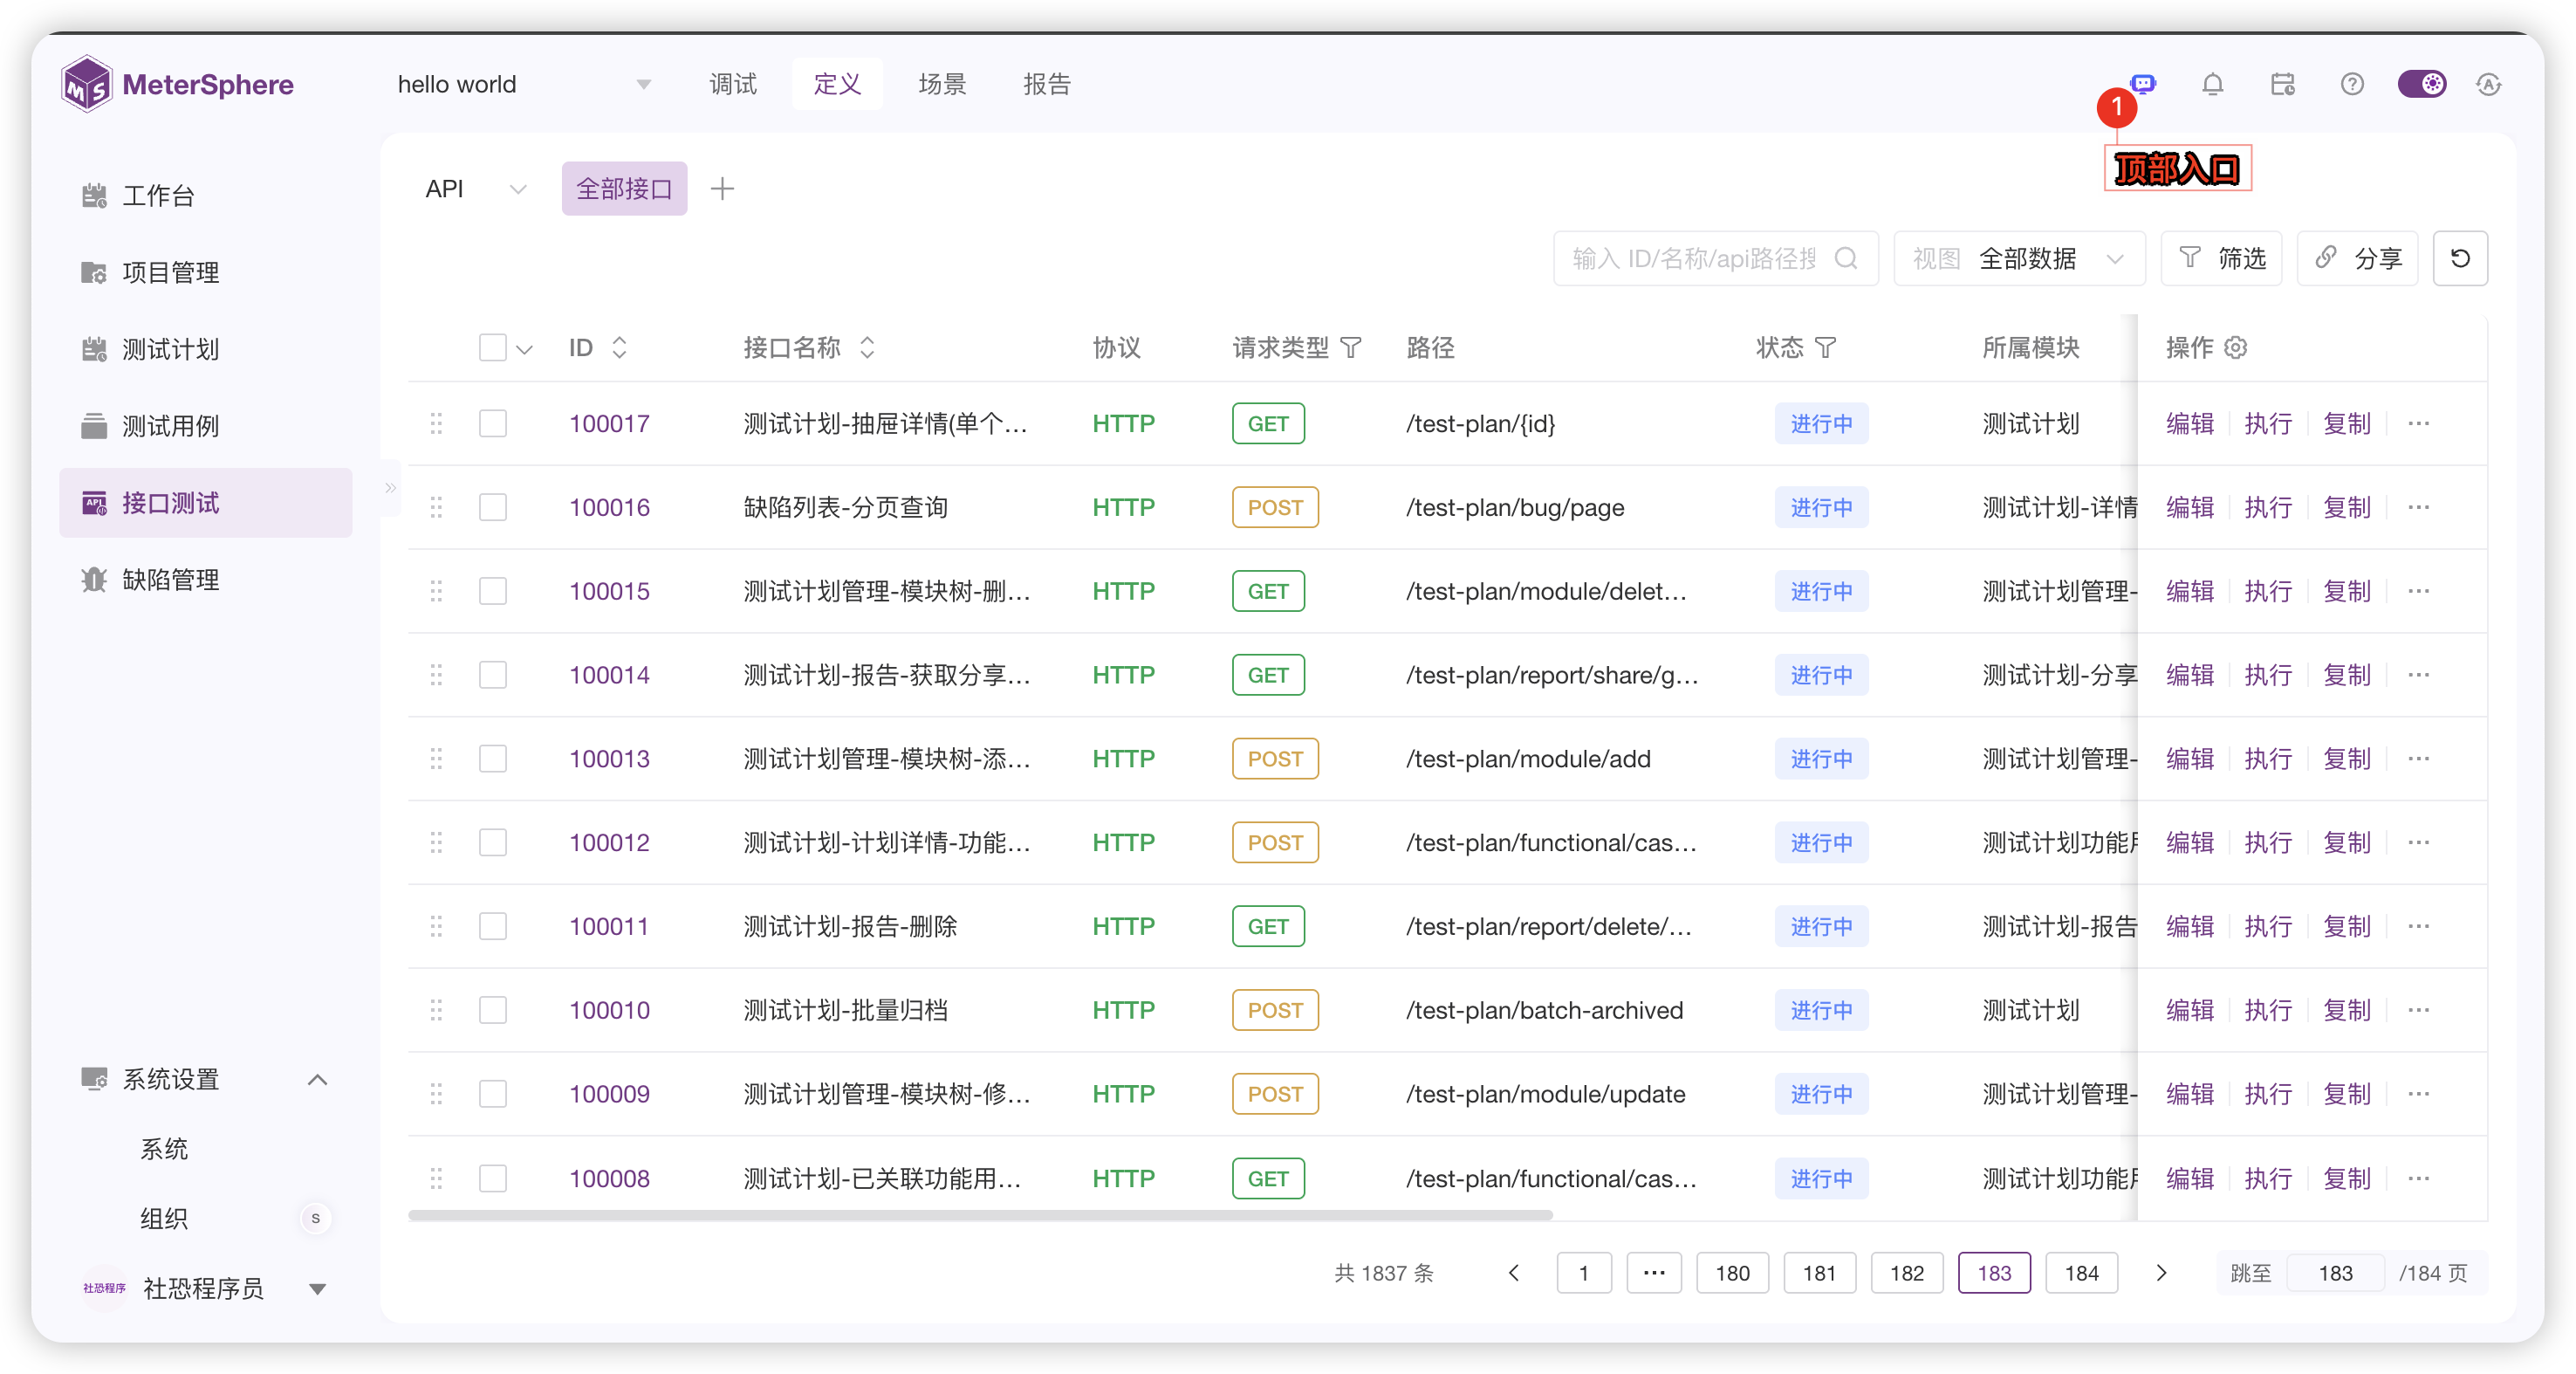Screen dimensions: 2576x1374
Task: Open the 操作 column settings gear
Action: [x=2236, y=347]
